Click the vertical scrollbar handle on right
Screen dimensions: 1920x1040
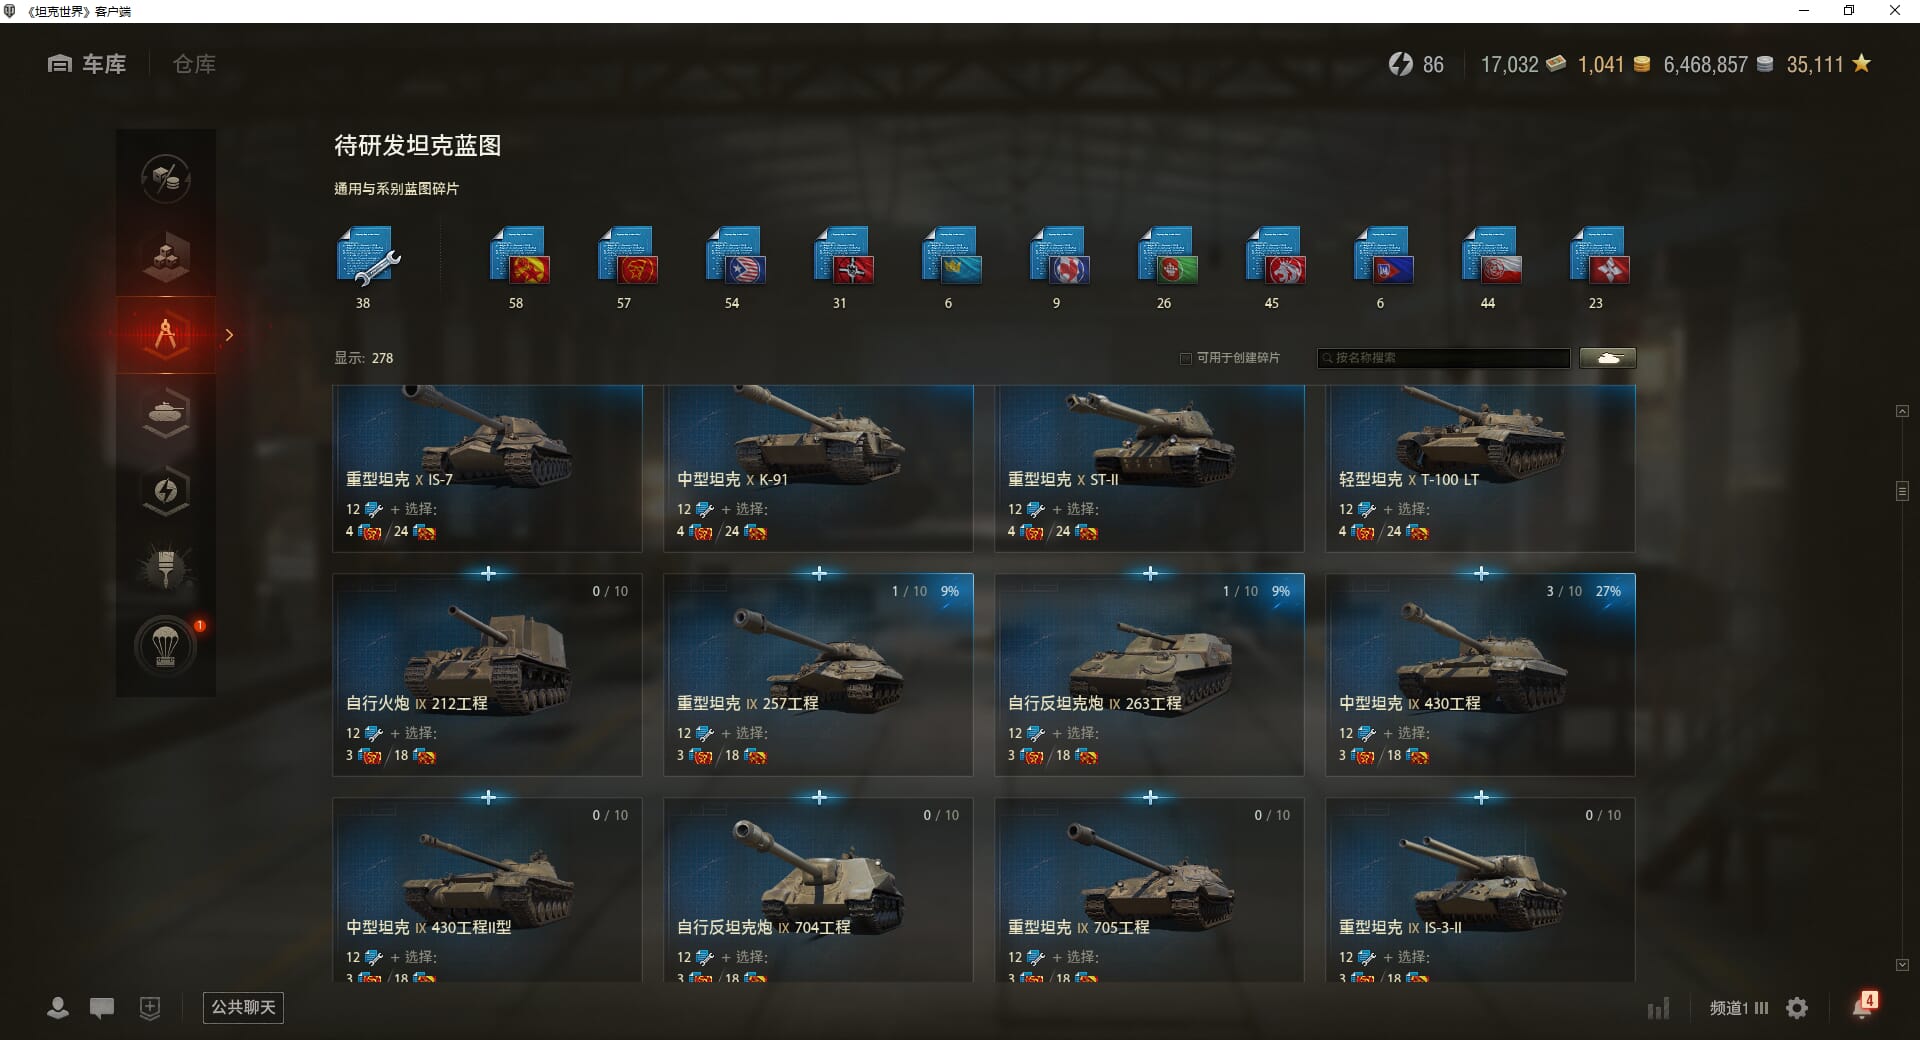(1902, 491)
